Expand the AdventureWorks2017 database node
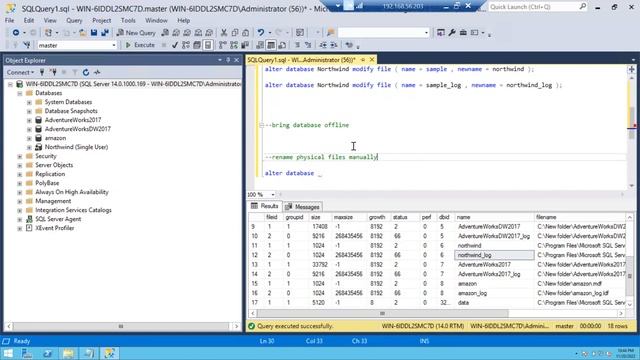The image size is (640, 360). pos(29,120)
